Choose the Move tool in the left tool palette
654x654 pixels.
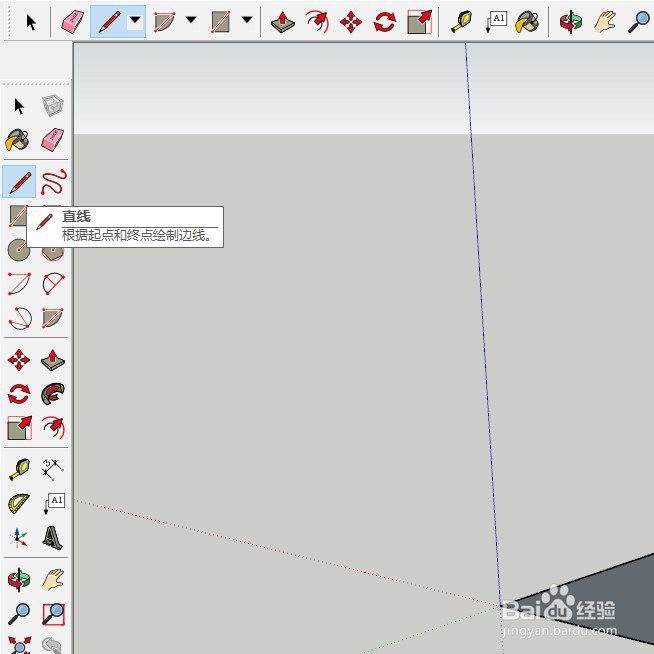pos(19,360)
